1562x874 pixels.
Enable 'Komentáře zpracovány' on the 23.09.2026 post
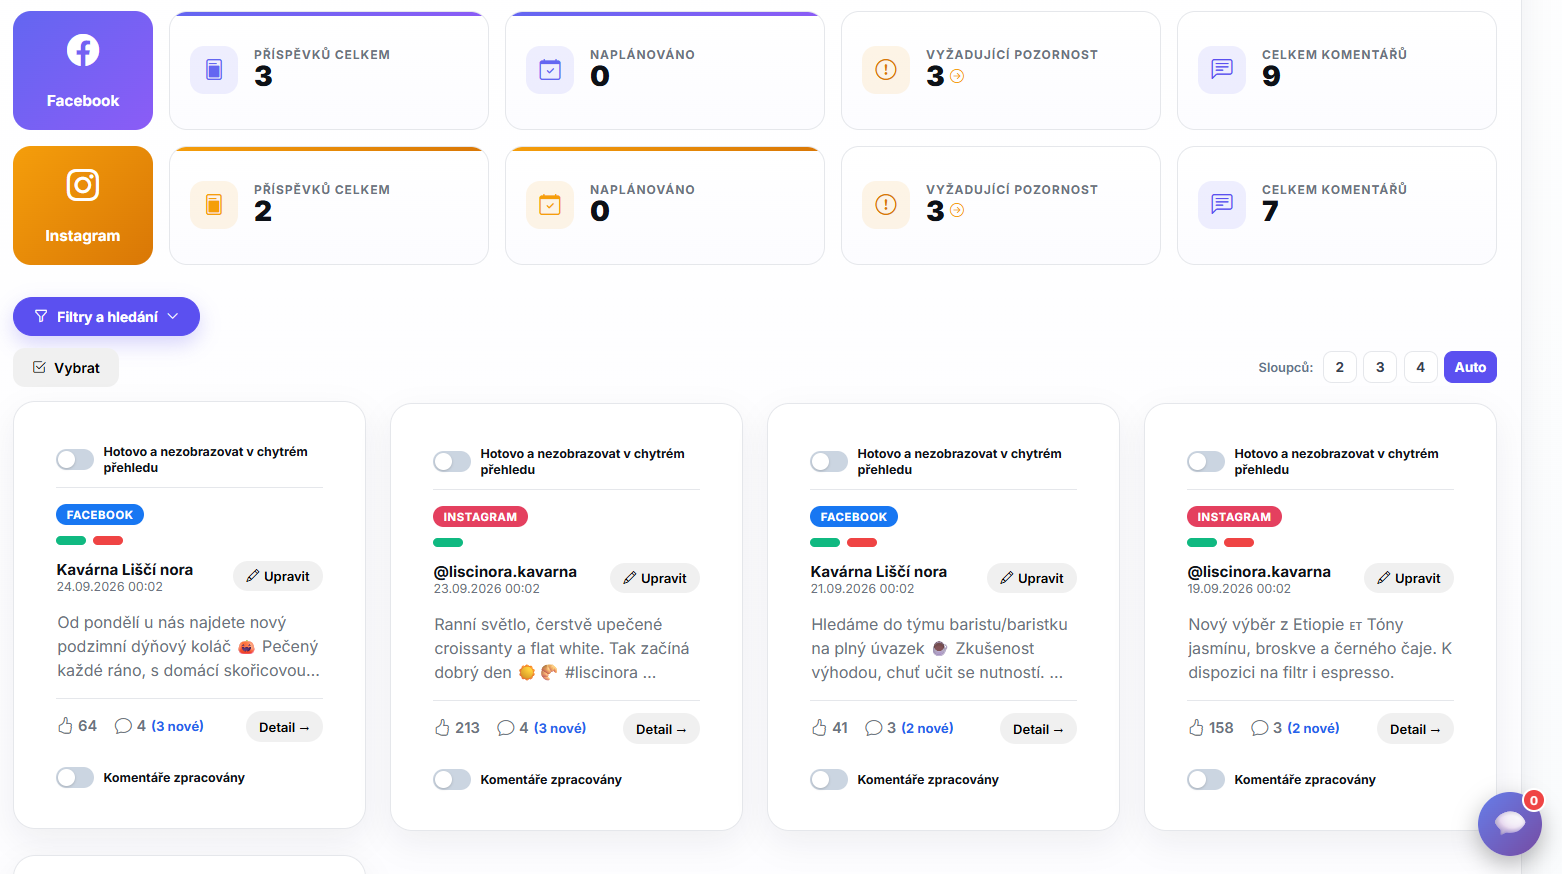[452, 779]
